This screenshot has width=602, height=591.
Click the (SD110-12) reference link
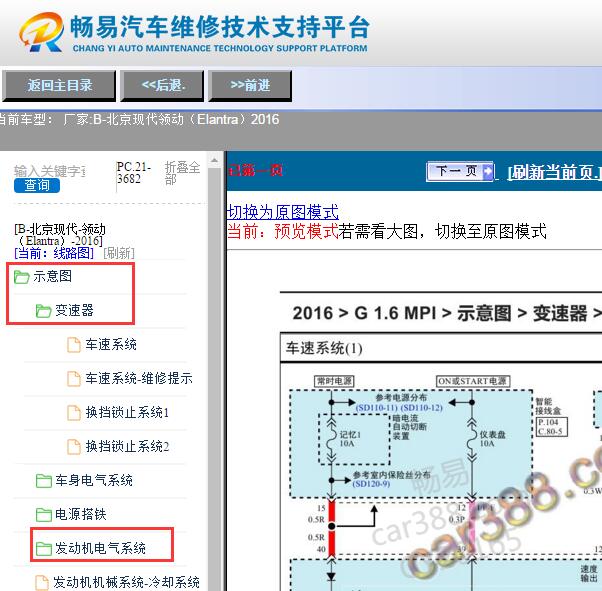point(422,408)
